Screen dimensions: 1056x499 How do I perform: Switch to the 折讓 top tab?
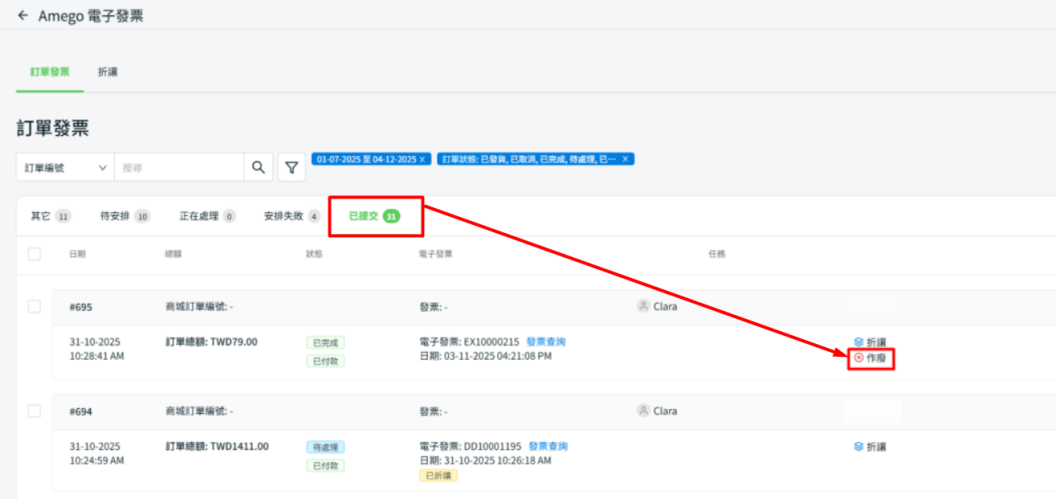pyautogui.click(x=106, y=72)
